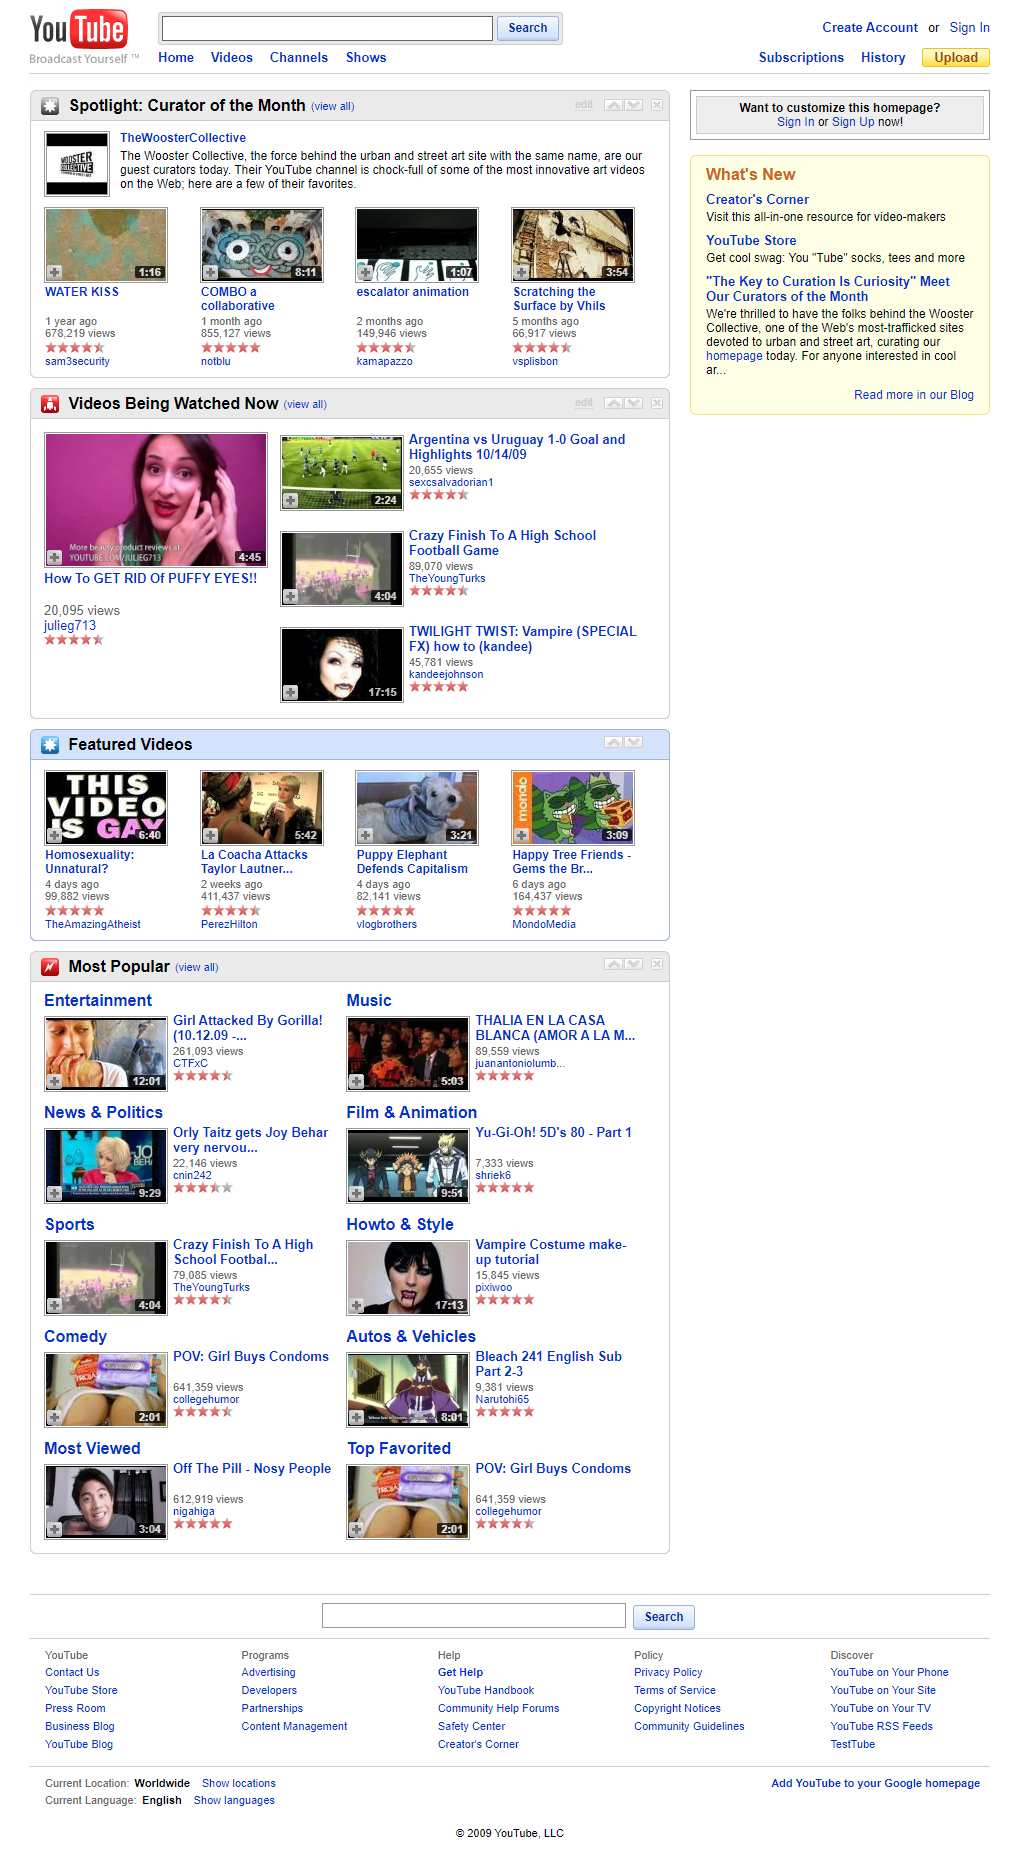Image resolution: width=1020 pixels, height=1860 pixels.
Task: Close the Spotlight module
Action: [x=657, y=105]
